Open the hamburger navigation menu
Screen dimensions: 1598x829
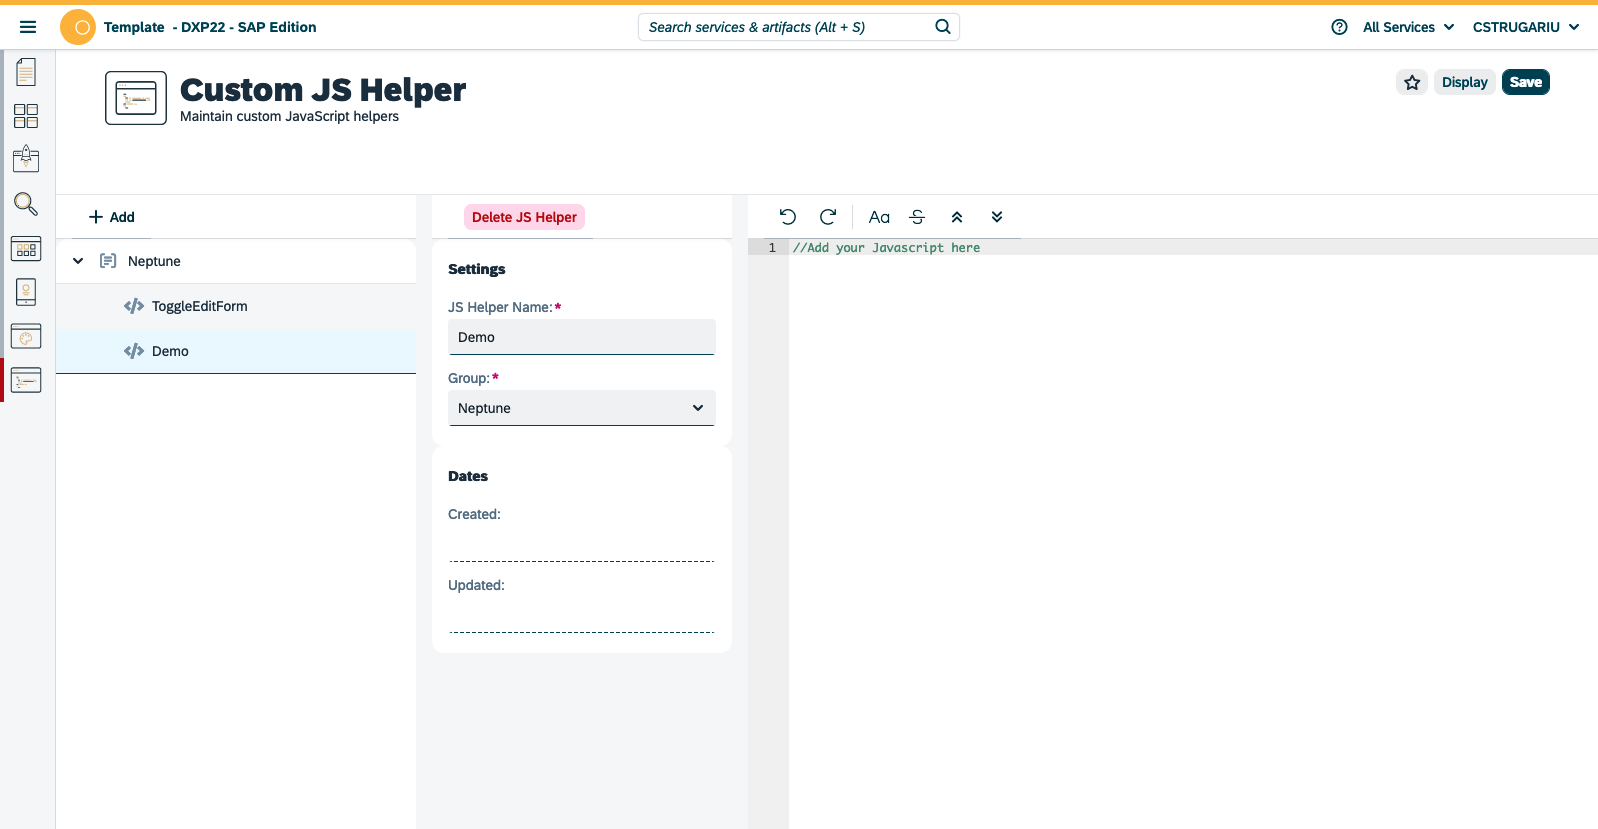28,27
